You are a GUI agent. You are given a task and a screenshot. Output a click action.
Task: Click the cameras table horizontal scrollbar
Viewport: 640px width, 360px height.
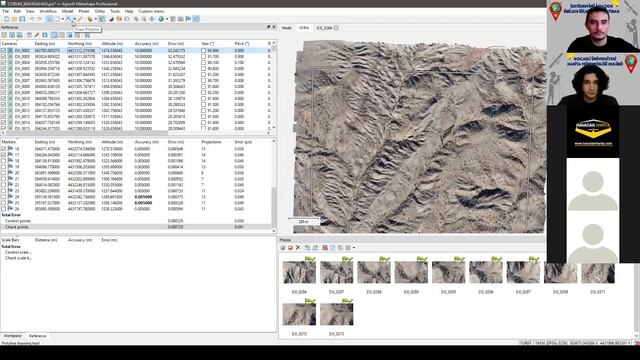click(86, 133)
